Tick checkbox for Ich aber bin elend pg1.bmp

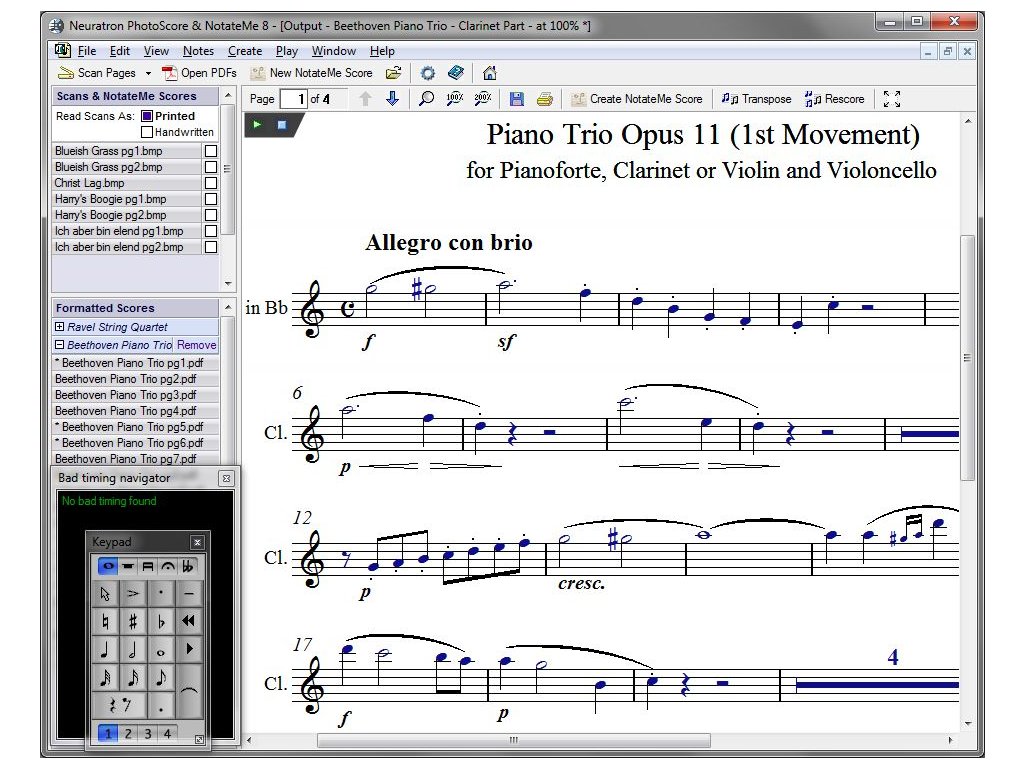point(211,231)
